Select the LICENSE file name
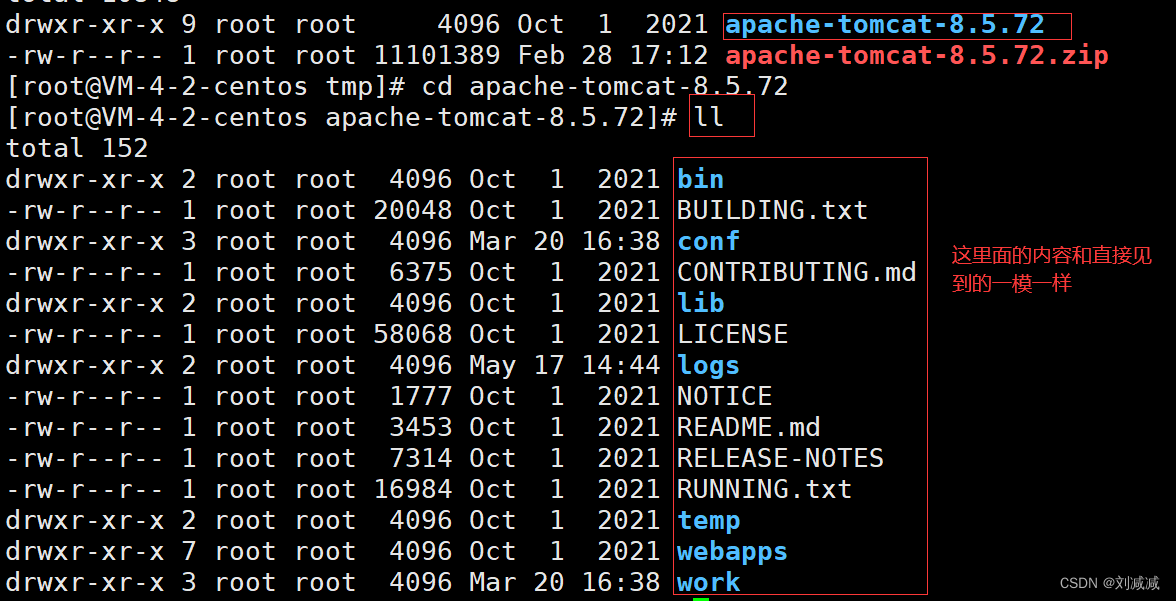Image resolution: width=1176 pixels, height=601 pixels. click(x=733, y=334)
